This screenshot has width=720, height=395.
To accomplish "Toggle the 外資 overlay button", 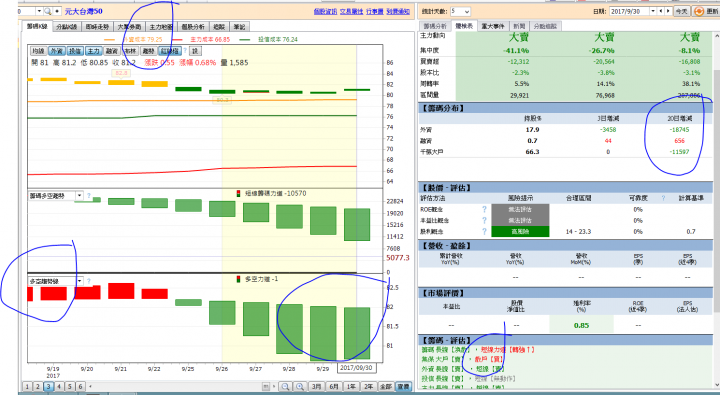I will pyautogui.click(x=56, y=51).
